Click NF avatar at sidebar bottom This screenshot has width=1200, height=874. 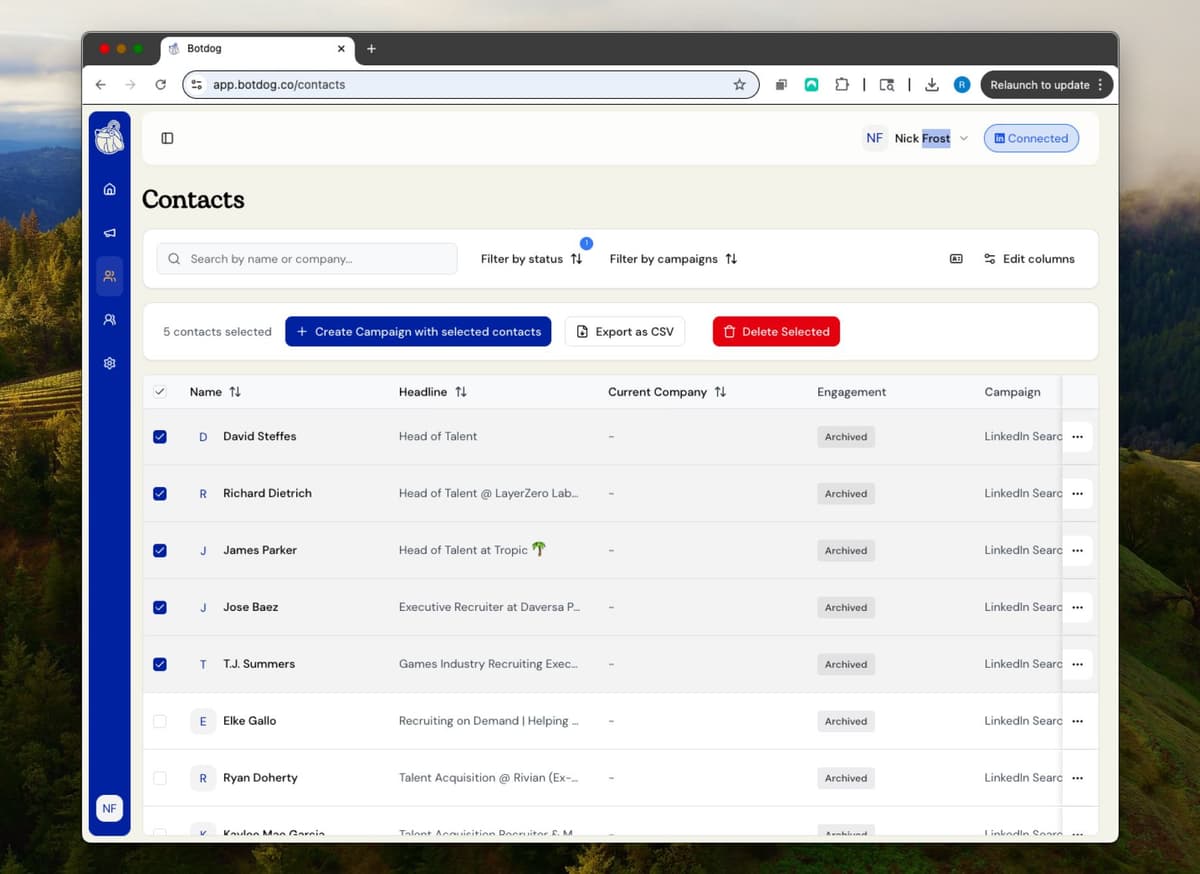point(109,808)
